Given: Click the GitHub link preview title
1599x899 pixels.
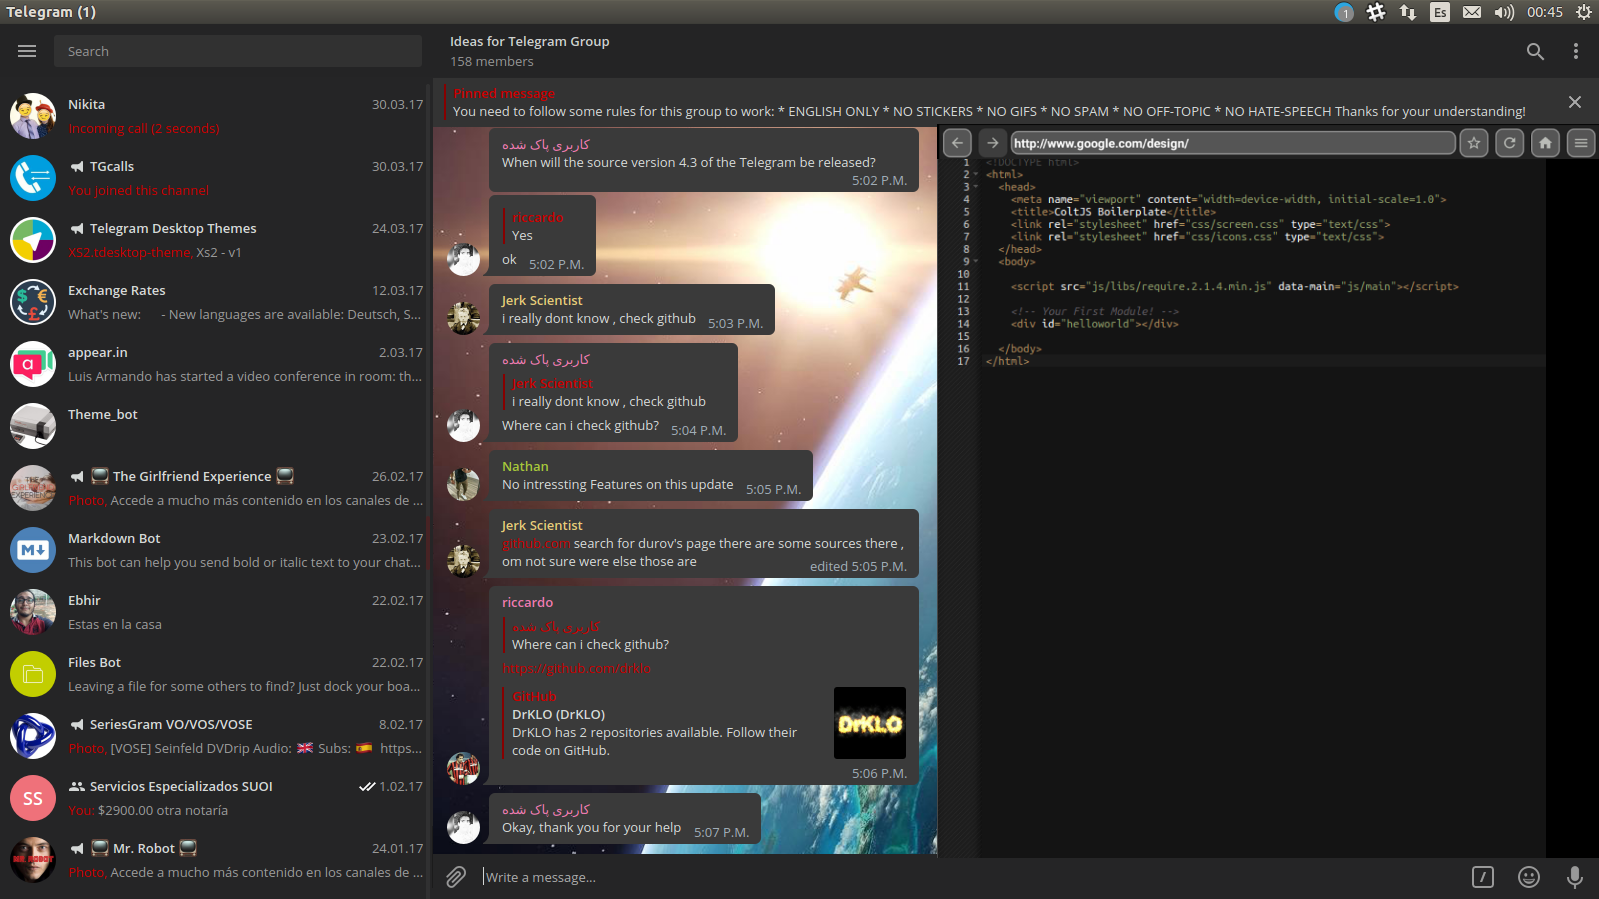Looking at the screenshot, I should click(534, 697).
